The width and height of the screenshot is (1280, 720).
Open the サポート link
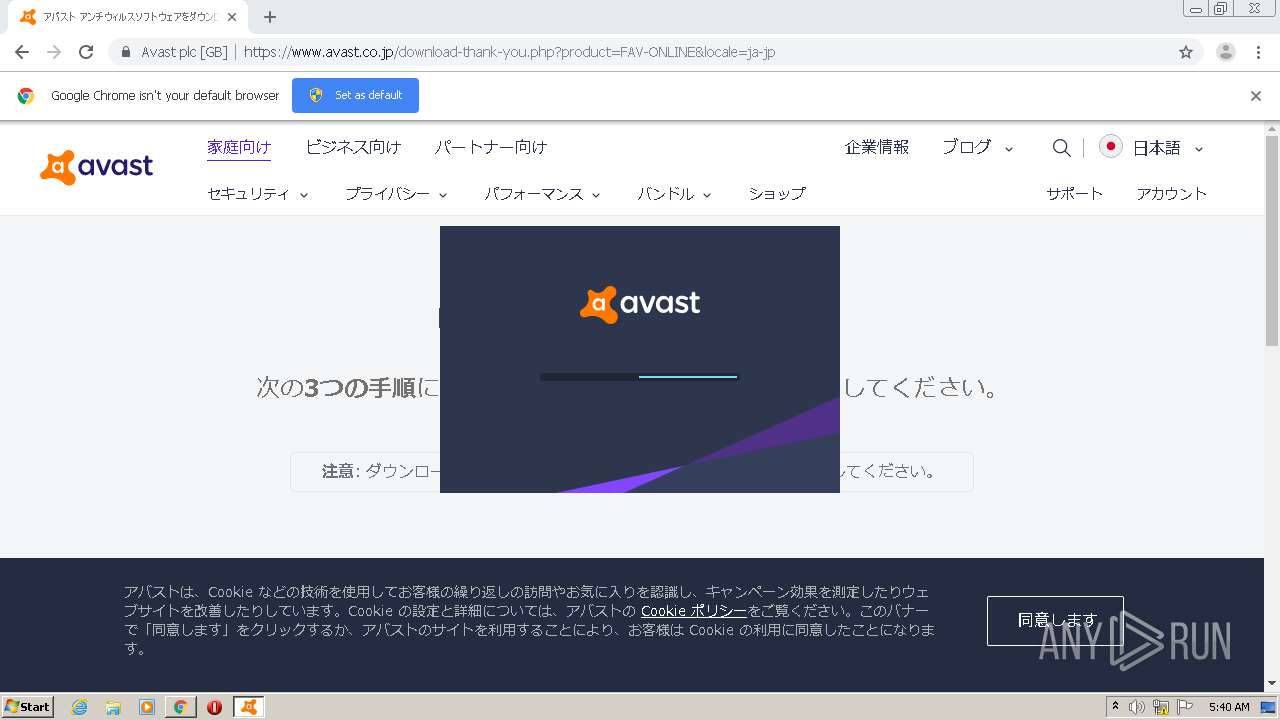pyautogui.click(x=1075, y=194)
